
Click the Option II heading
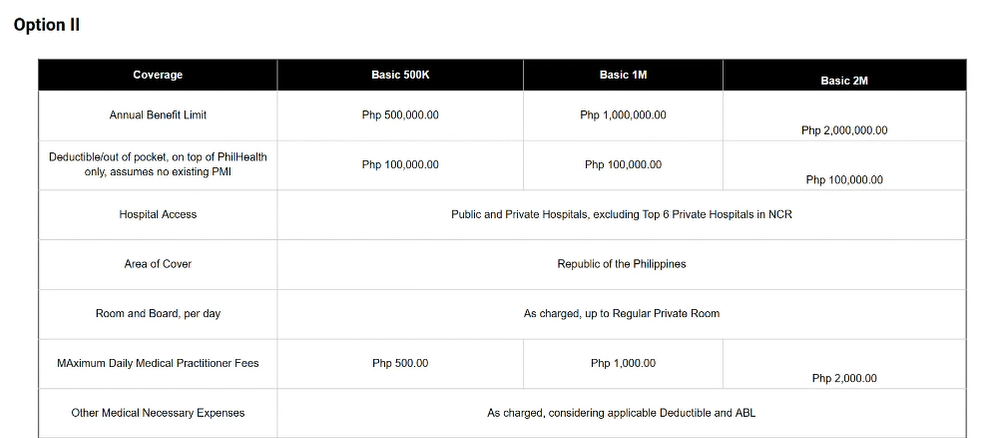click(46, 25)
